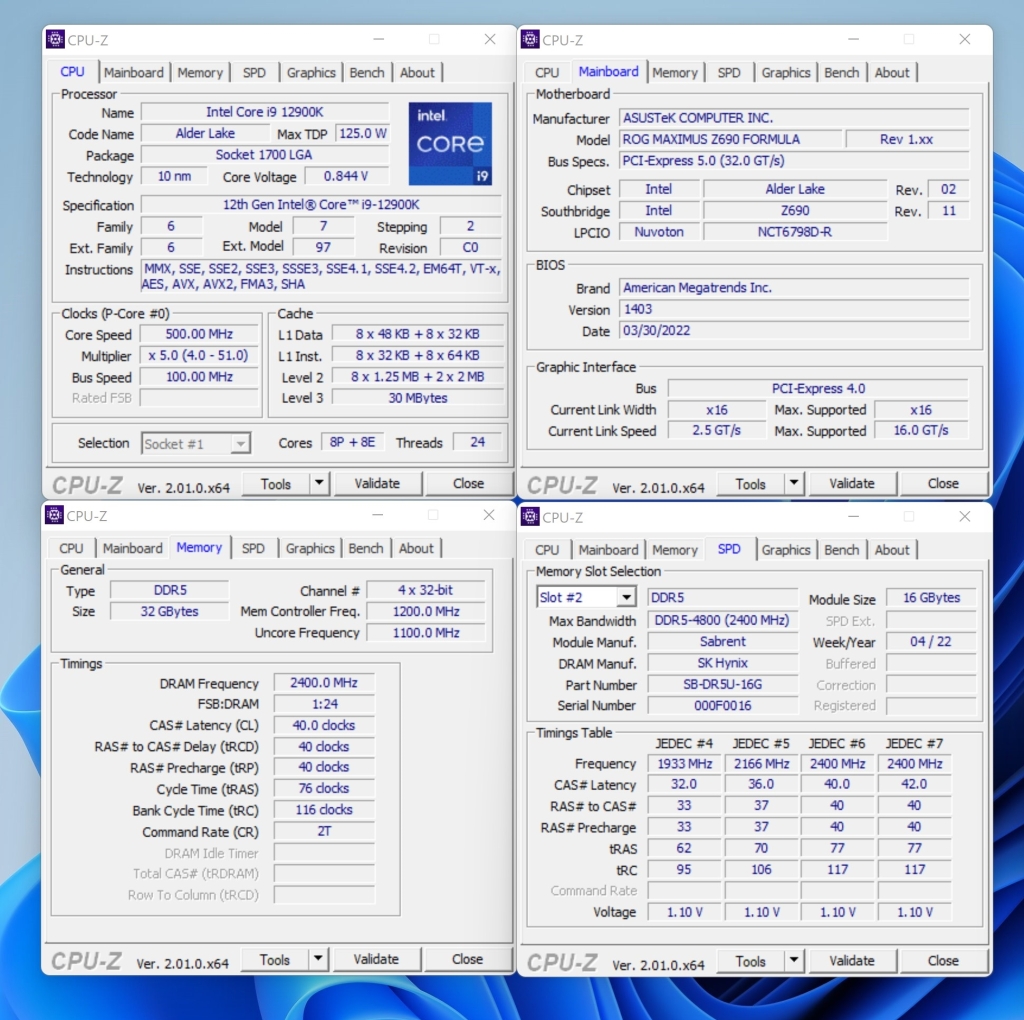Open the Socket #1 selection dropdown

(x=240, y=444)
